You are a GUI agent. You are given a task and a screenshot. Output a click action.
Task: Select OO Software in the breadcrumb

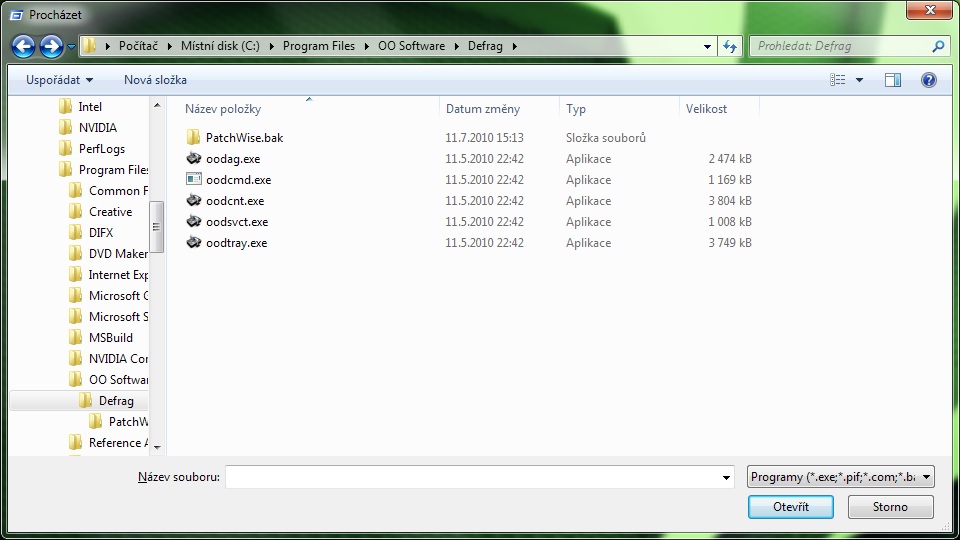(411, 46)
